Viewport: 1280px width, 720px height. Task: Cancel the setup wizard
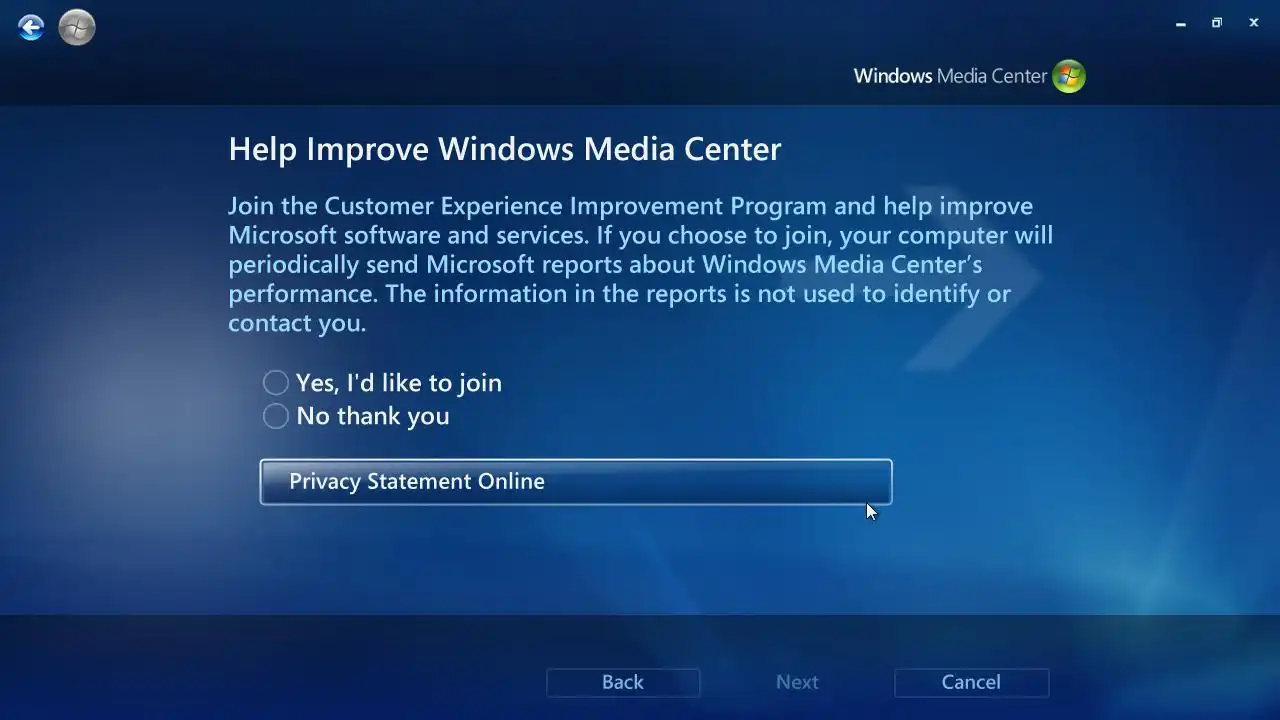(971, 682)
